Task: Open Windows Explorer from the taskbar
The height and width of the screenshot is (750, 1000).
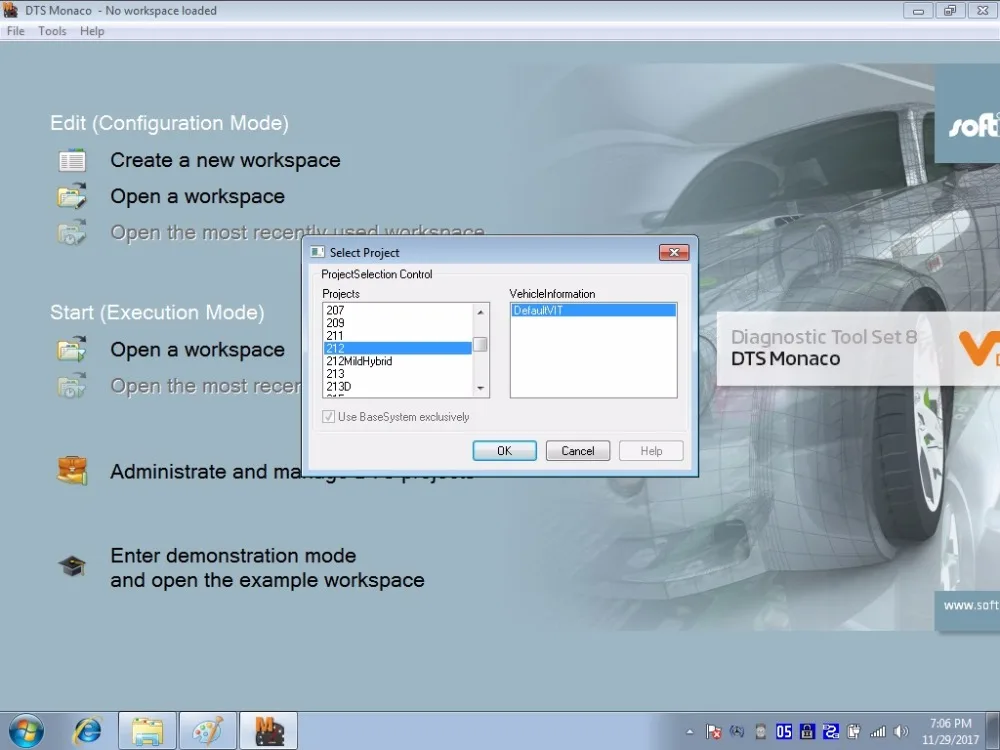Action: pos(147,731)
